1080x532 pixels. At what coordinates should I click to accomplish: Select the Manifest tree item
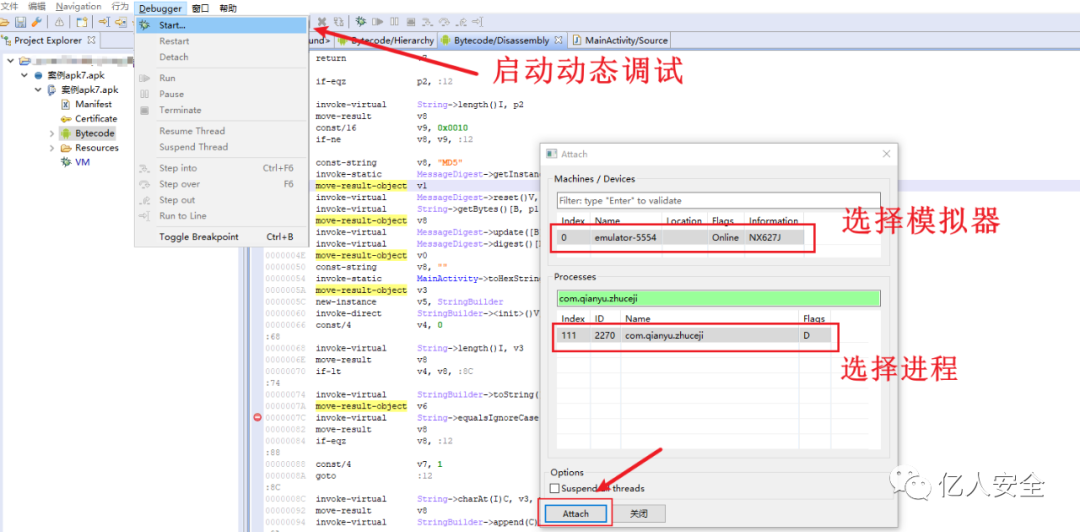[94, 104]
